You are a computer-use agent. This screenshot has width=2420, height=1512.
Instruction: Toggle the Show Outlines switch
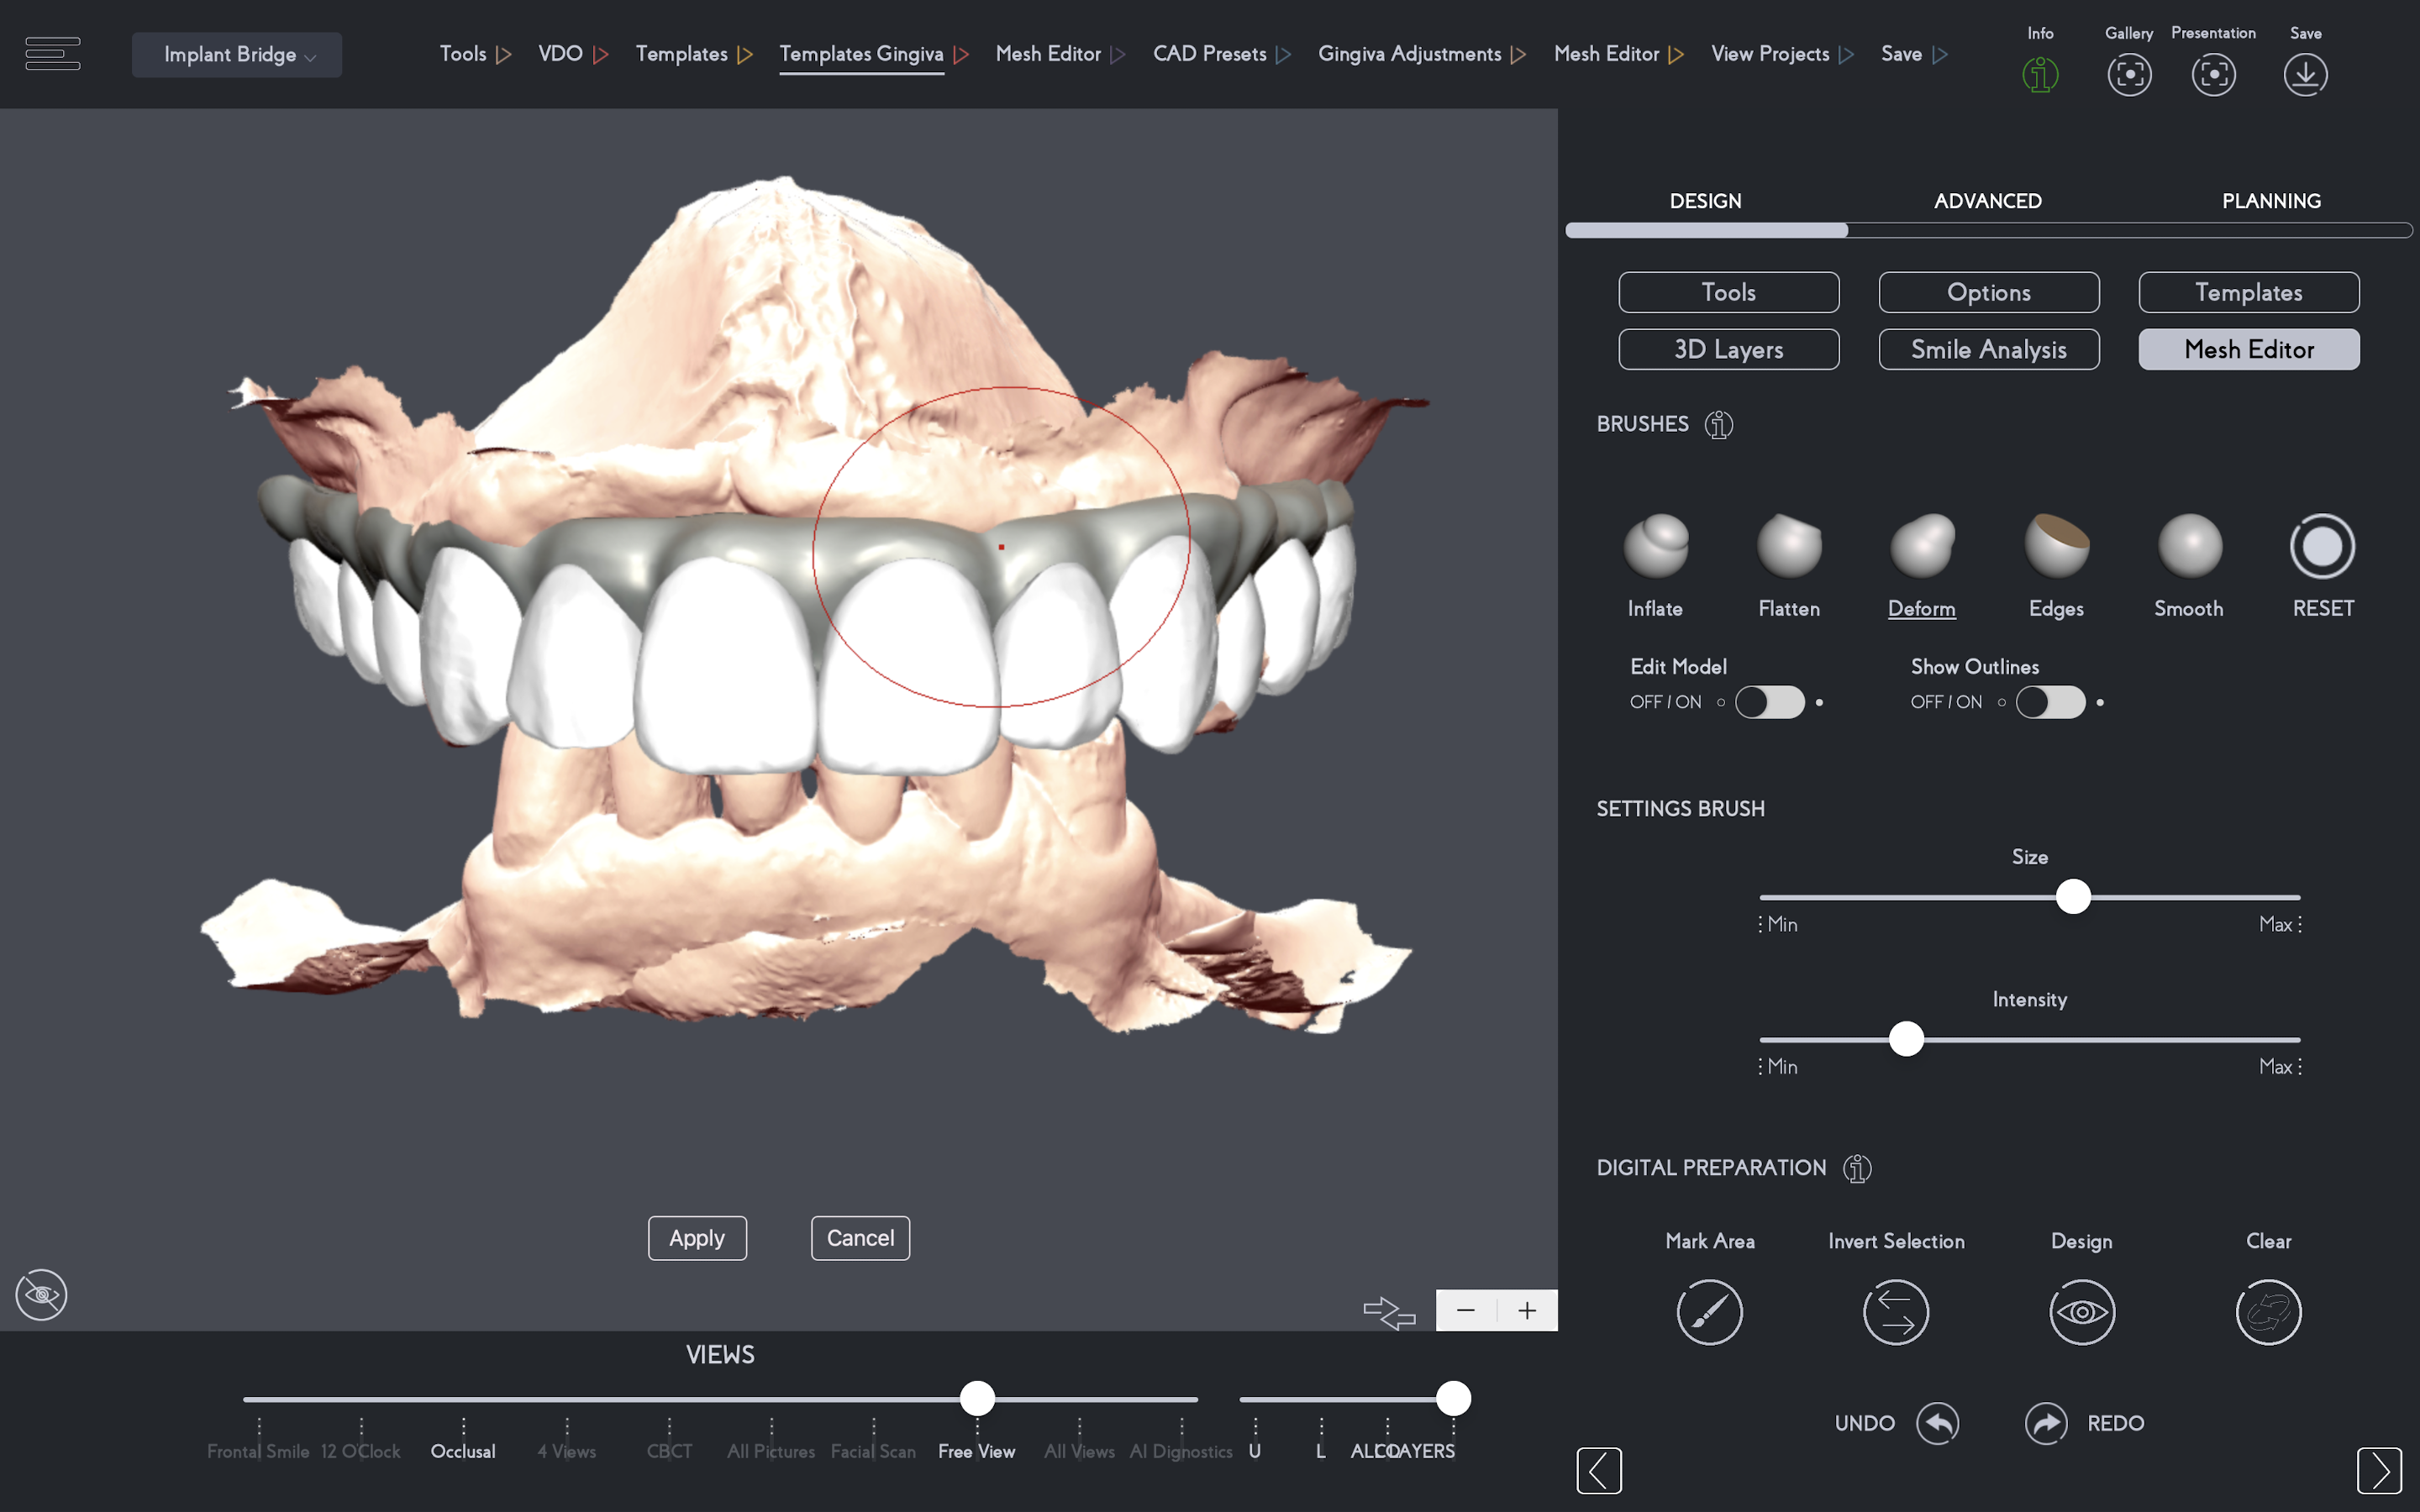pos(2050,702)
